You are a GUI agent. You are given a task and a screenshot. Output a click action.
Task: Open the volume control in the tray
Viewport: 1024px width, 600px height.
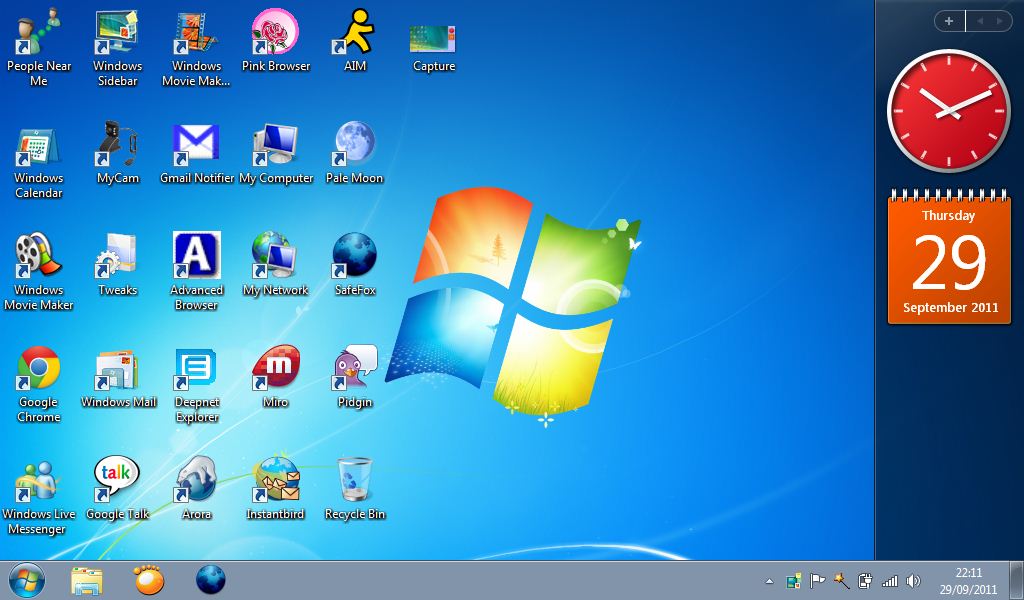coord(912,580)
